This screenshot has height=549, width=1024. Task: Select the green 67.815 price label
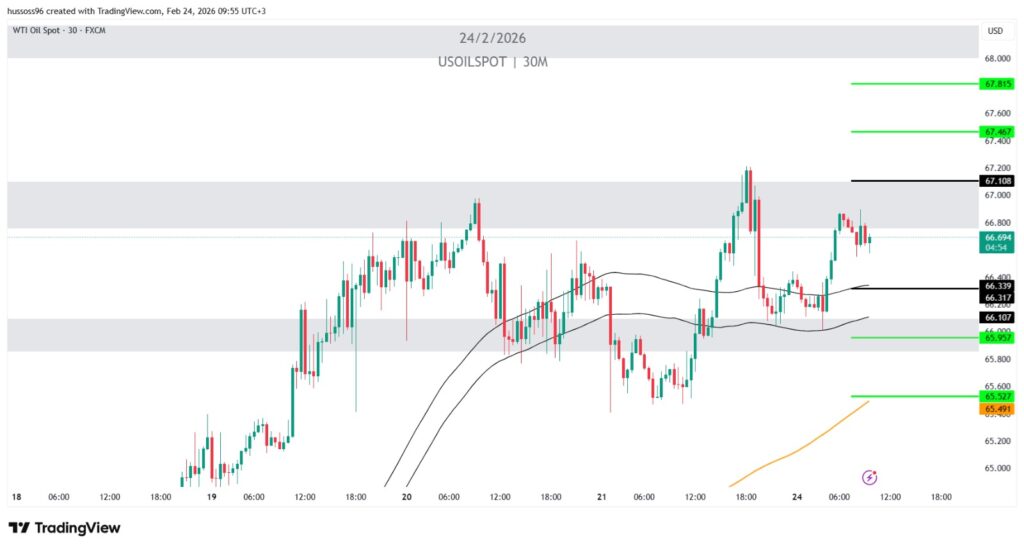[x=998, y=84]
